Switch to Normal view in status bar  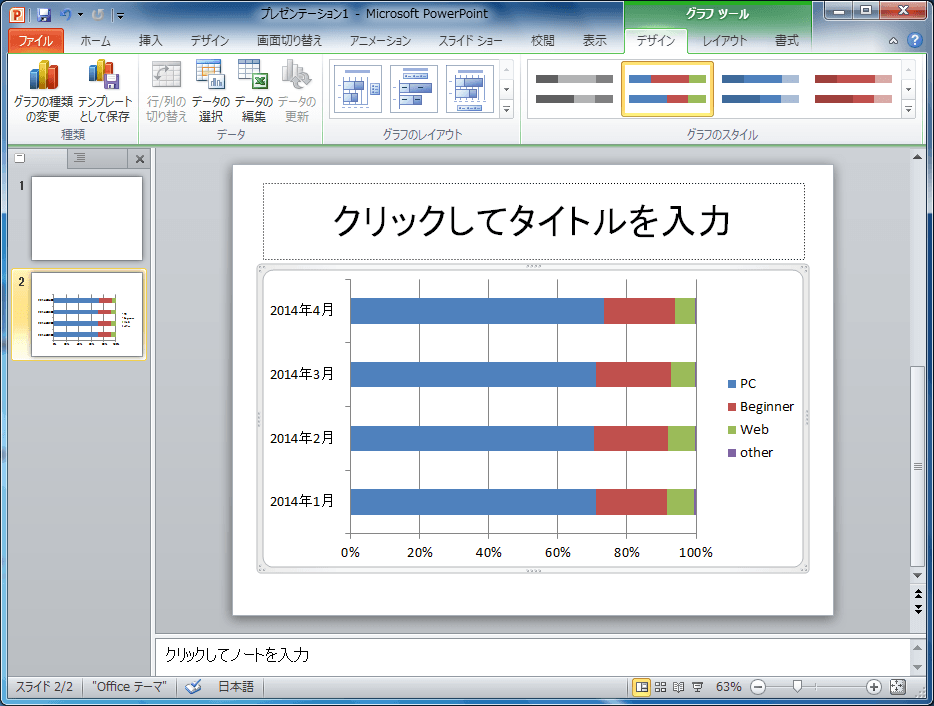coord(642,687)
